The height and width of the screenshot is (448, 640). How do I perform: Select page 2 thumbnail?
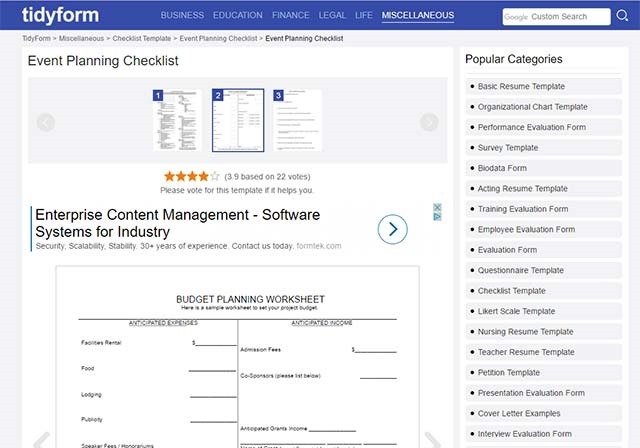click(238, 120)
